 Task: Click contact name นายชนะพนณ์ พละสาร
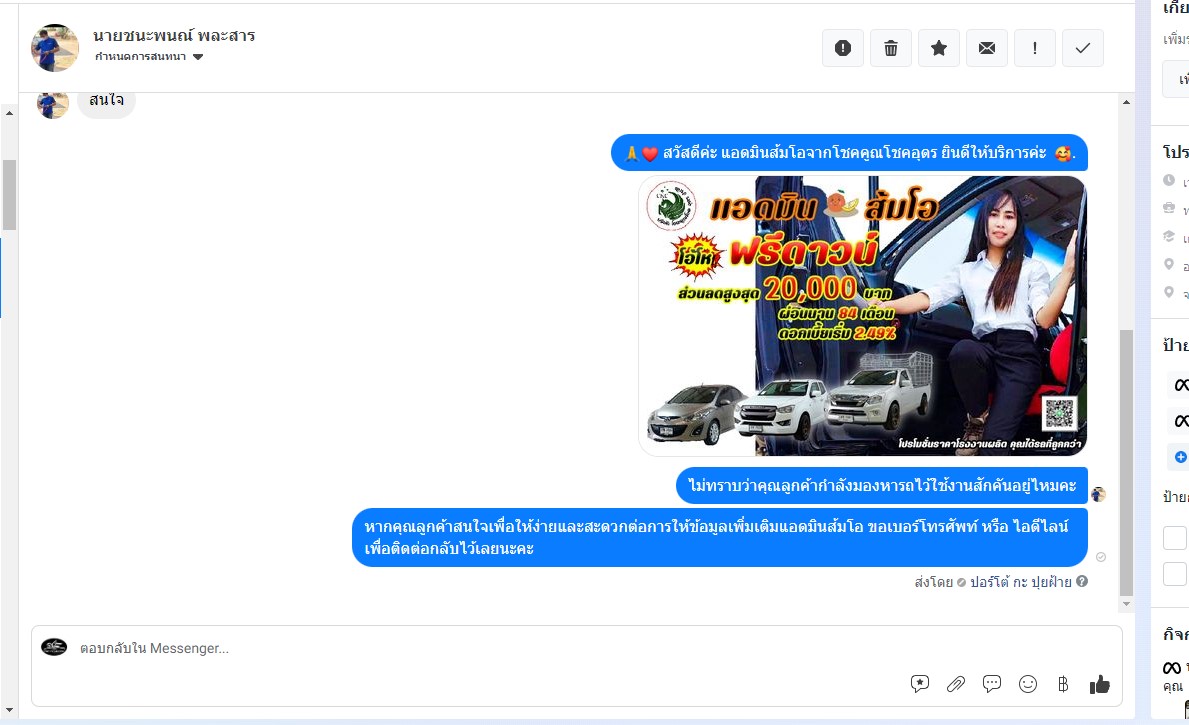(x=174, y=36)
